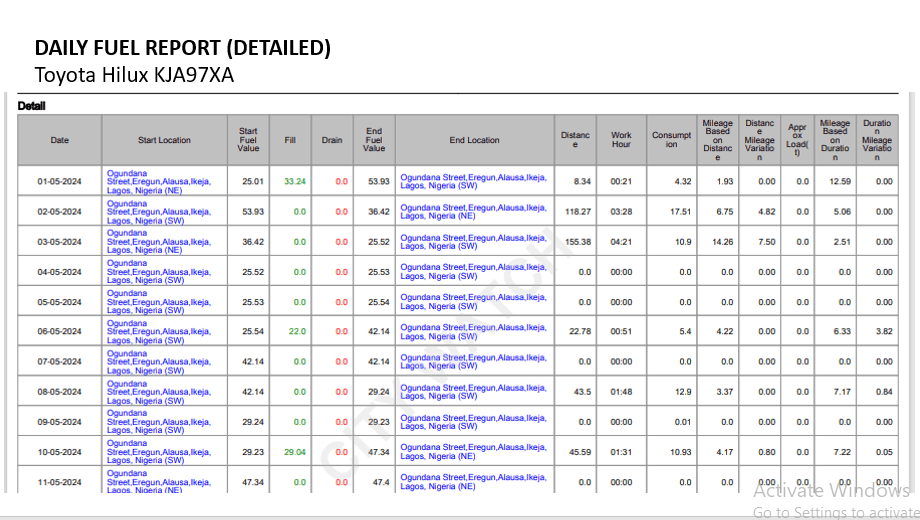Click the 29.04 fill value cell

[294, 453]
